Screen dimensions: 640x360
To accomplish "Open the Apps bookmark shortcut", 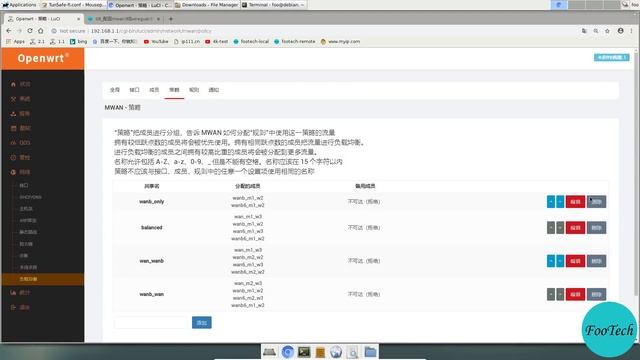I will click(x=16, y=41).
